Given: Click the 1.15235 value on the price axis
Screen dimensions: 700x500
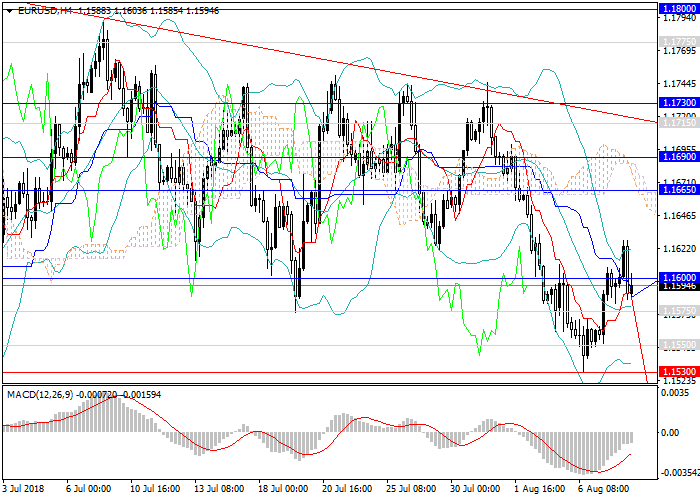Looking at the screenshot, I should pos(680,380).
